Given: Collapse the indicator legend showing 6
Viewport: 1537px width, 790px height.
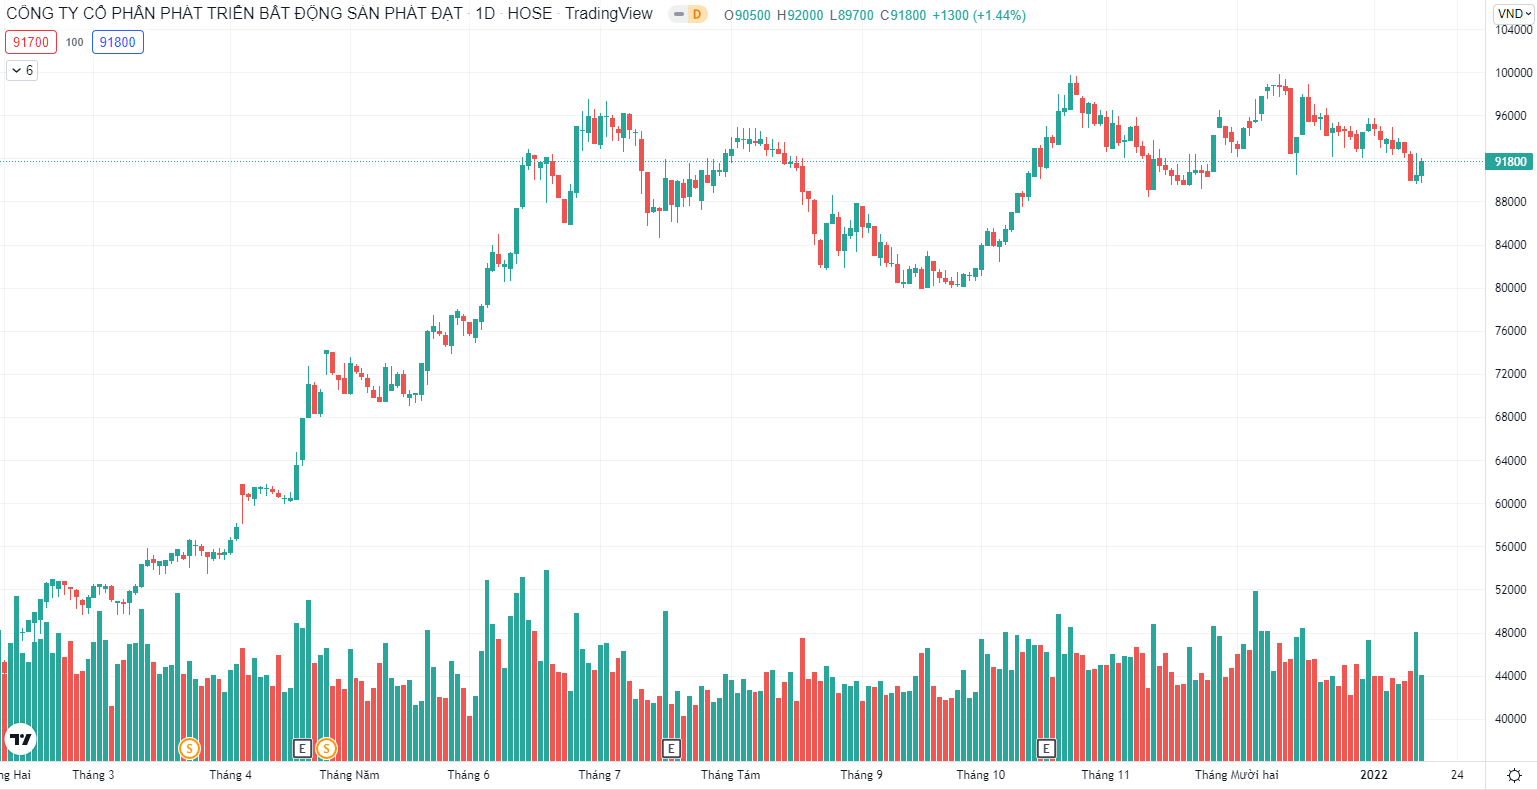Looking at the screenshot, I should click(x=22, y=70).
